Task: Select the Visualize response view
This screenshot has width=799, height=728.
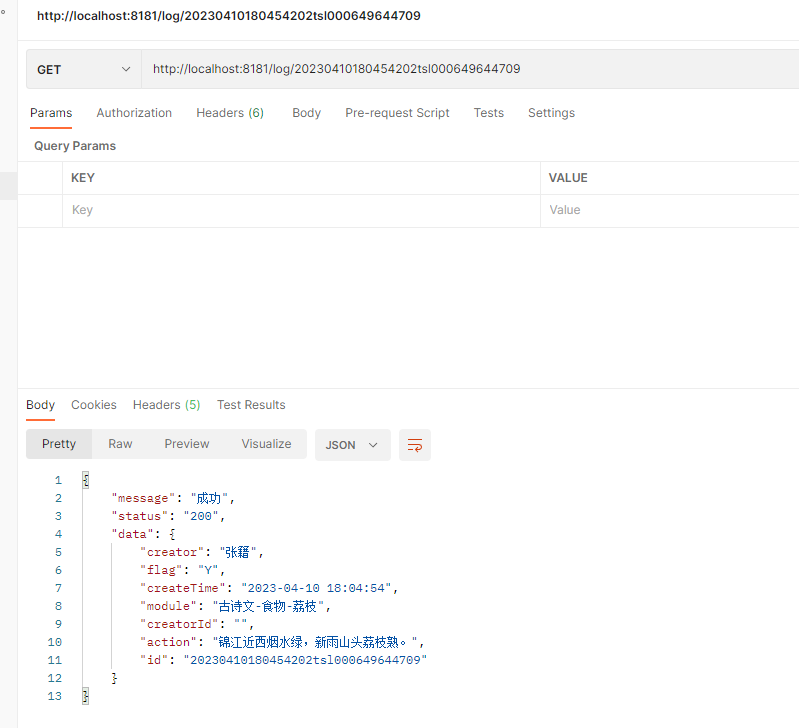Action: coord(266,444)
